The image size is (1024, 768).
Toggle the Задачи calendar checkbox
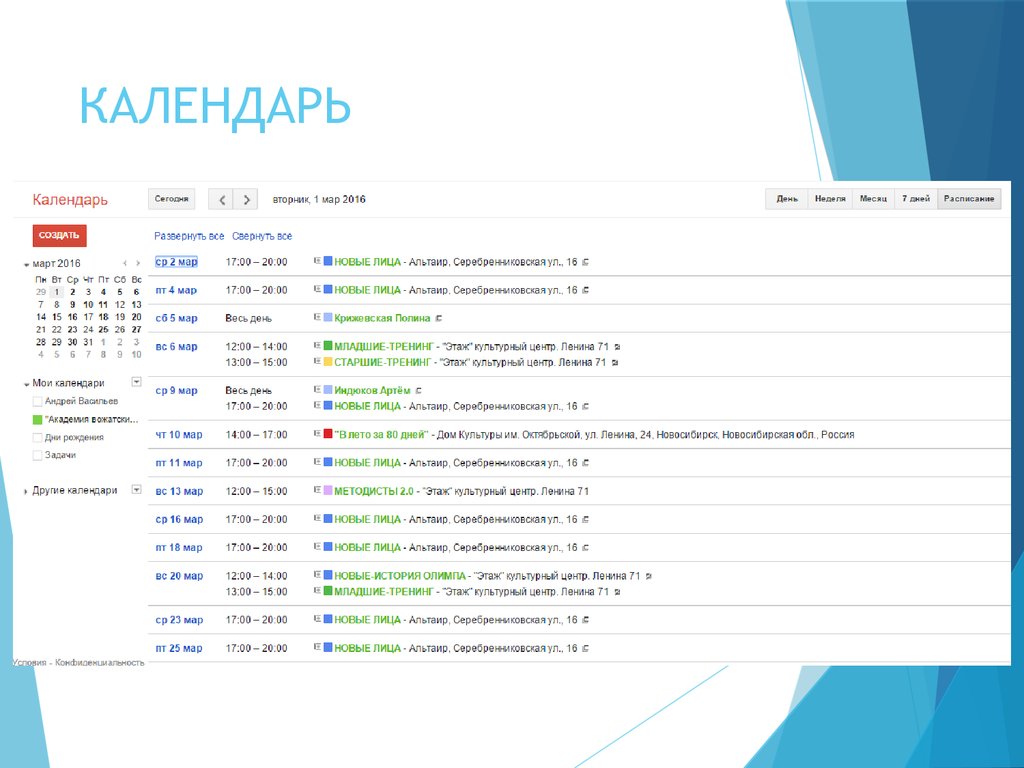coord(38,455)
